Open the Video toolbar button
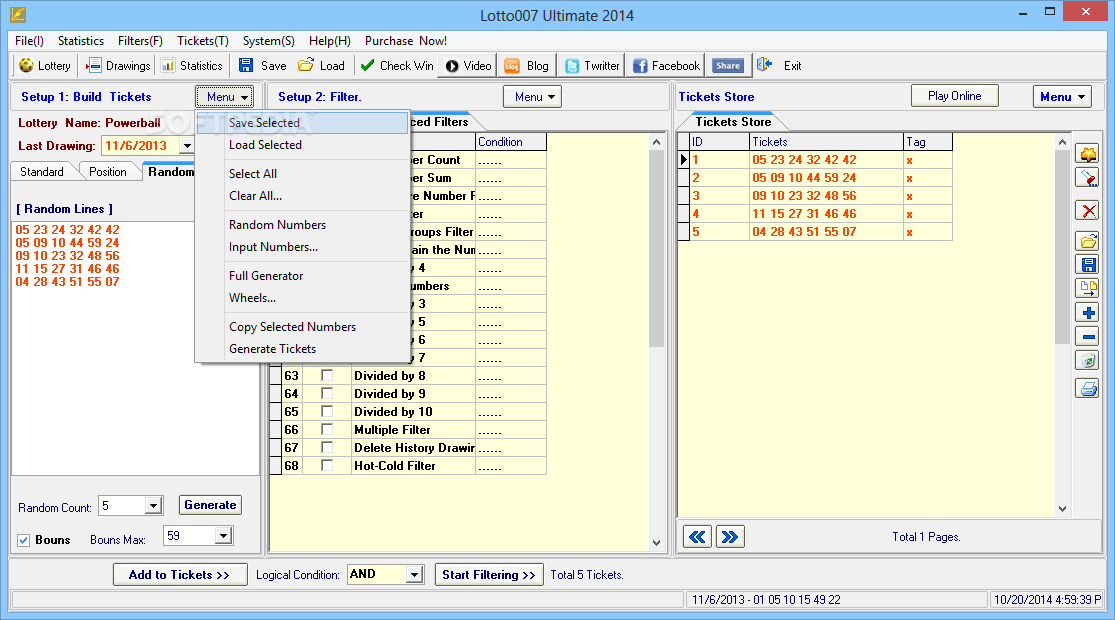Image resolution: width=1115 pixels, height=620 pixels. tap(467, 65)
